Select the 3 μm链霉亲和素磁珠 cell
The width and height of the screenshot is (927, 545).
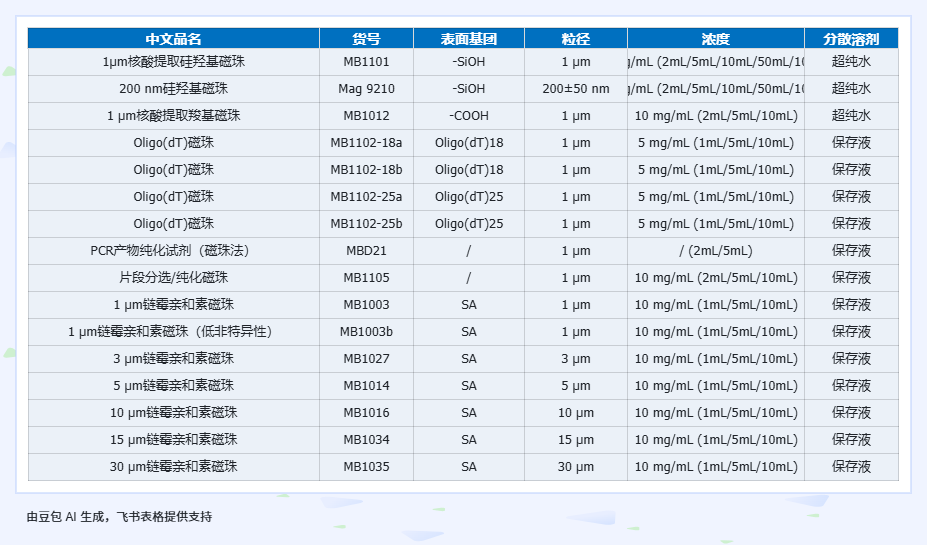(173, 359)
